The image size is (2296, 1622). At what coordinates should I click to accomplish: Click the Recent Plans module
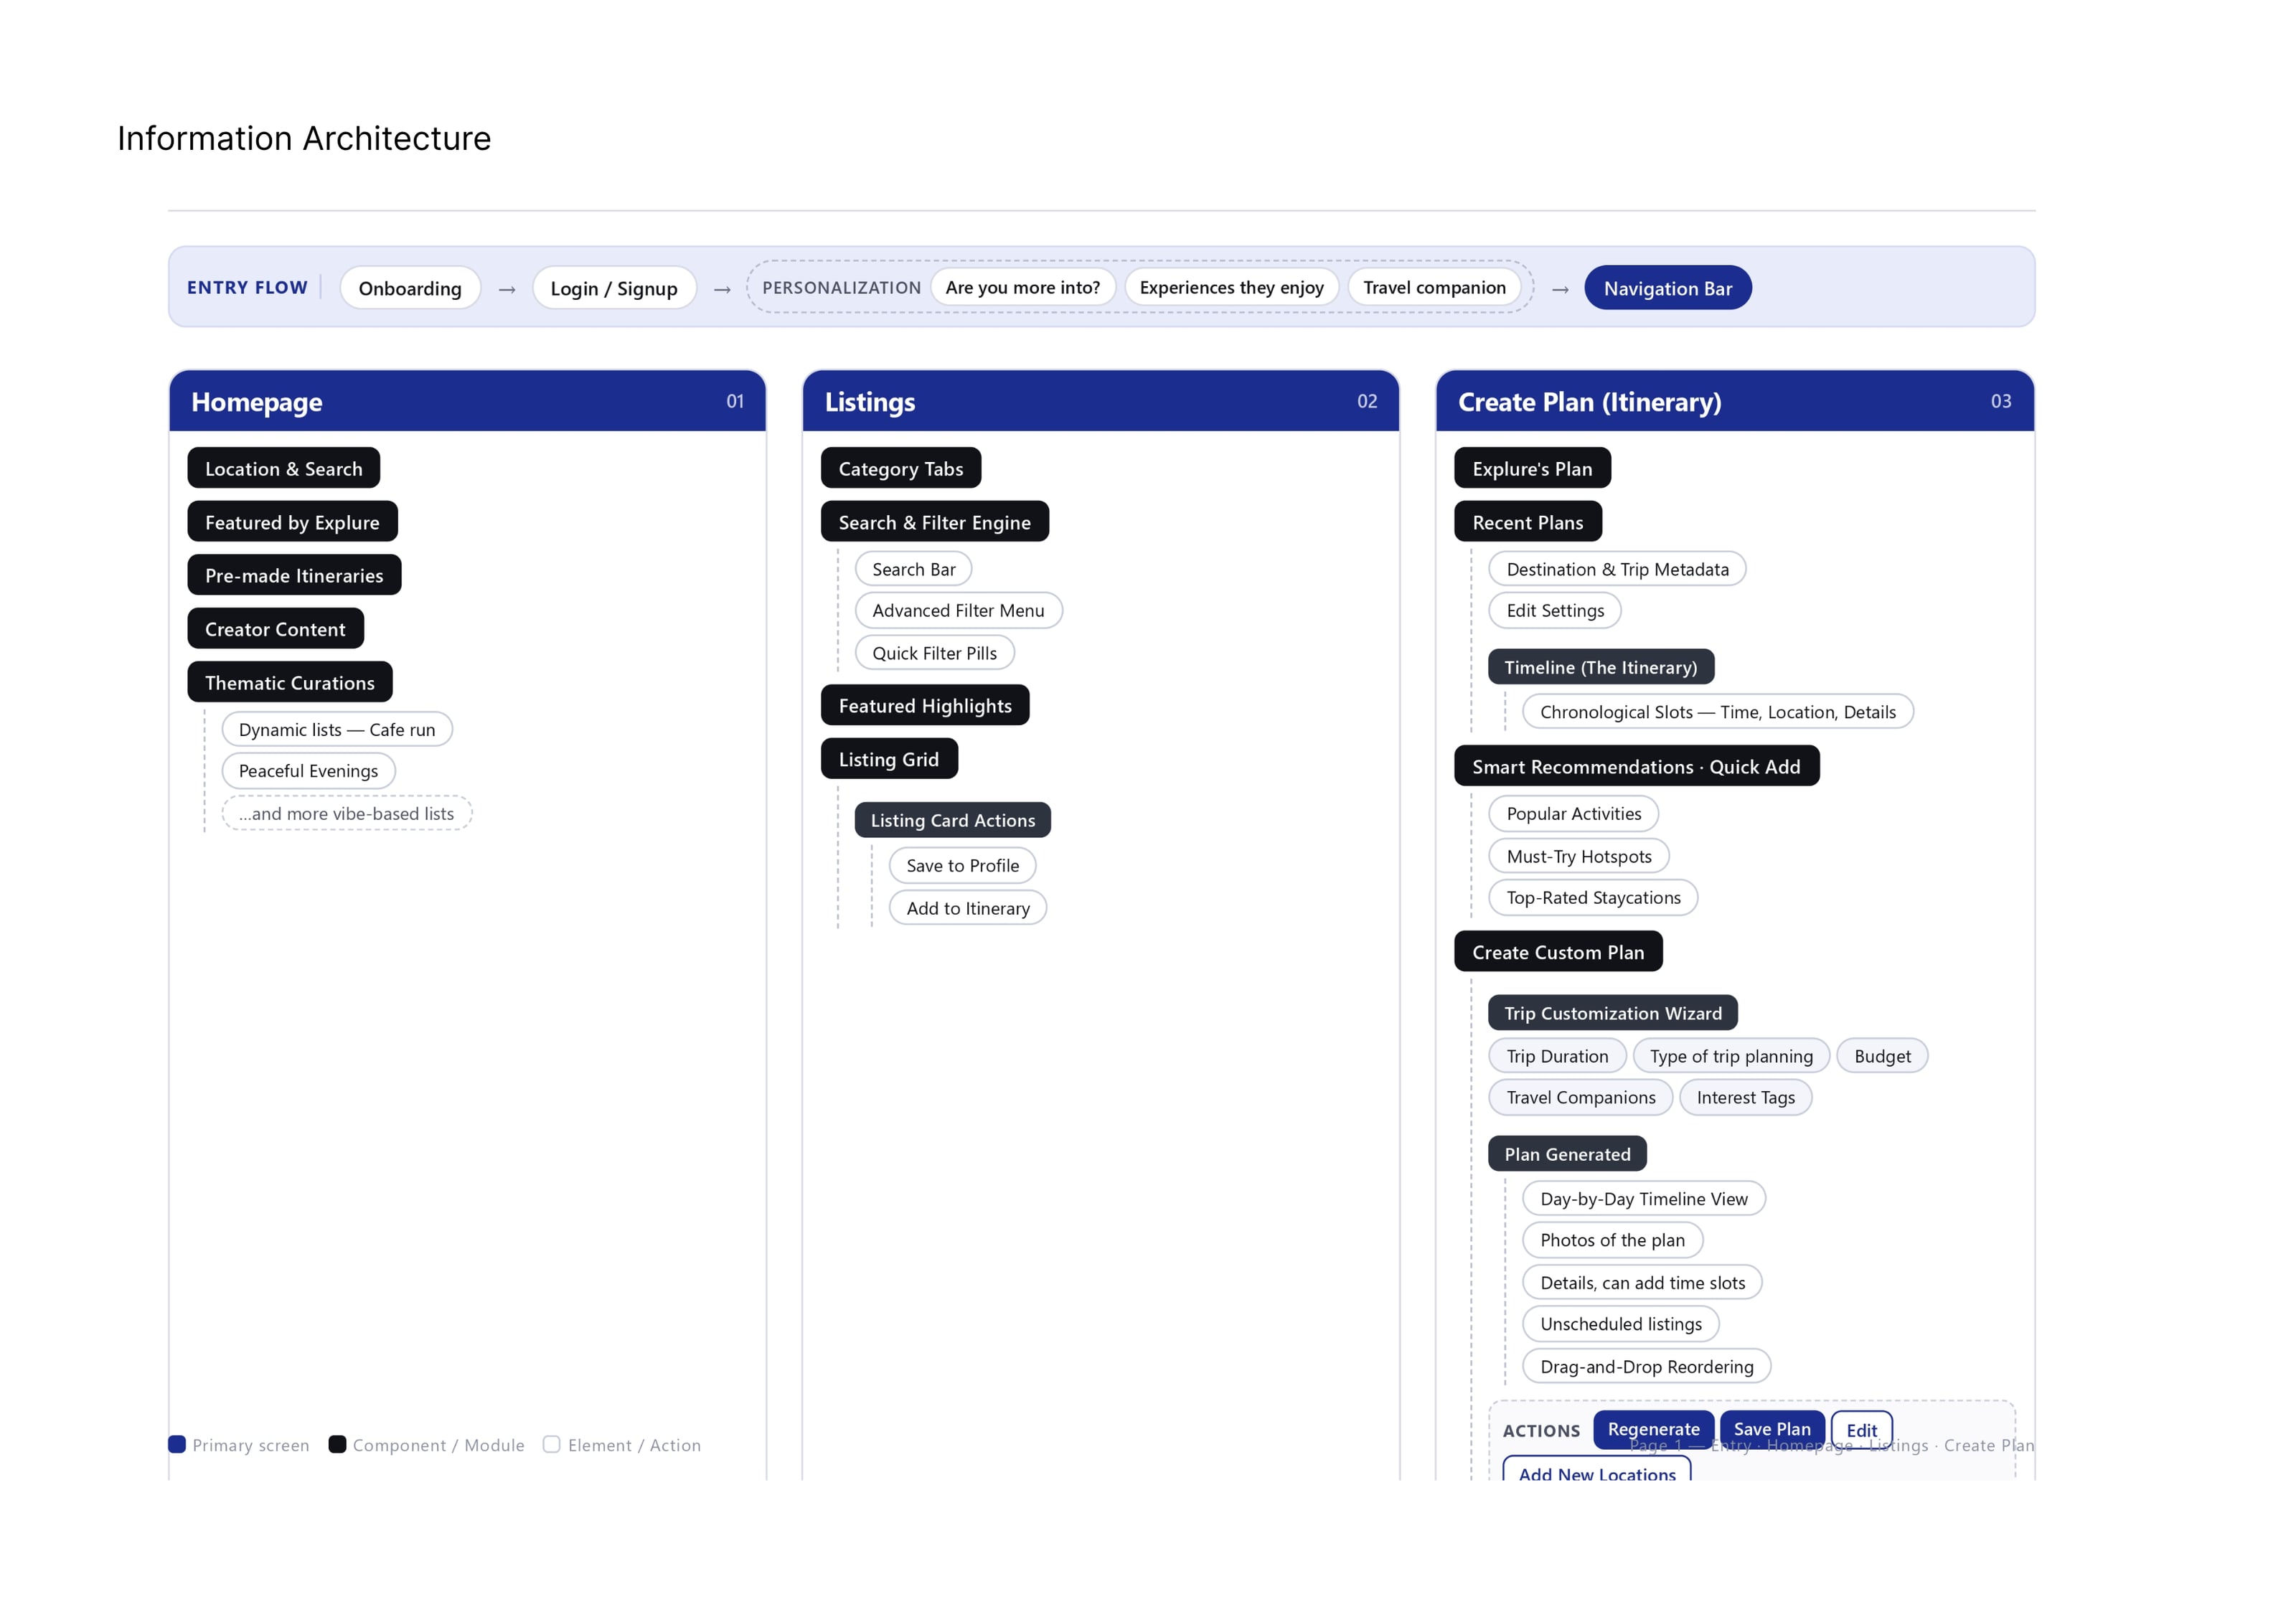(x=1527, y=522)
